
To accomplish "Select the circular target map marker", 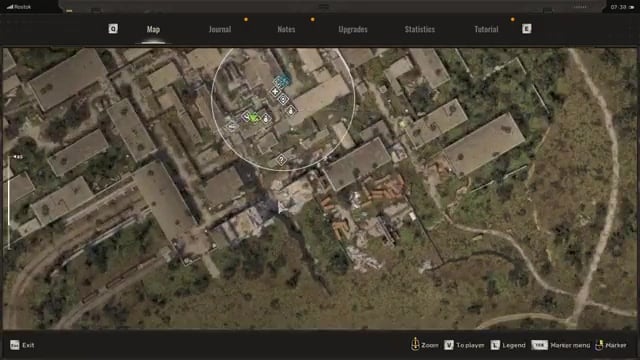I will 283,99.
